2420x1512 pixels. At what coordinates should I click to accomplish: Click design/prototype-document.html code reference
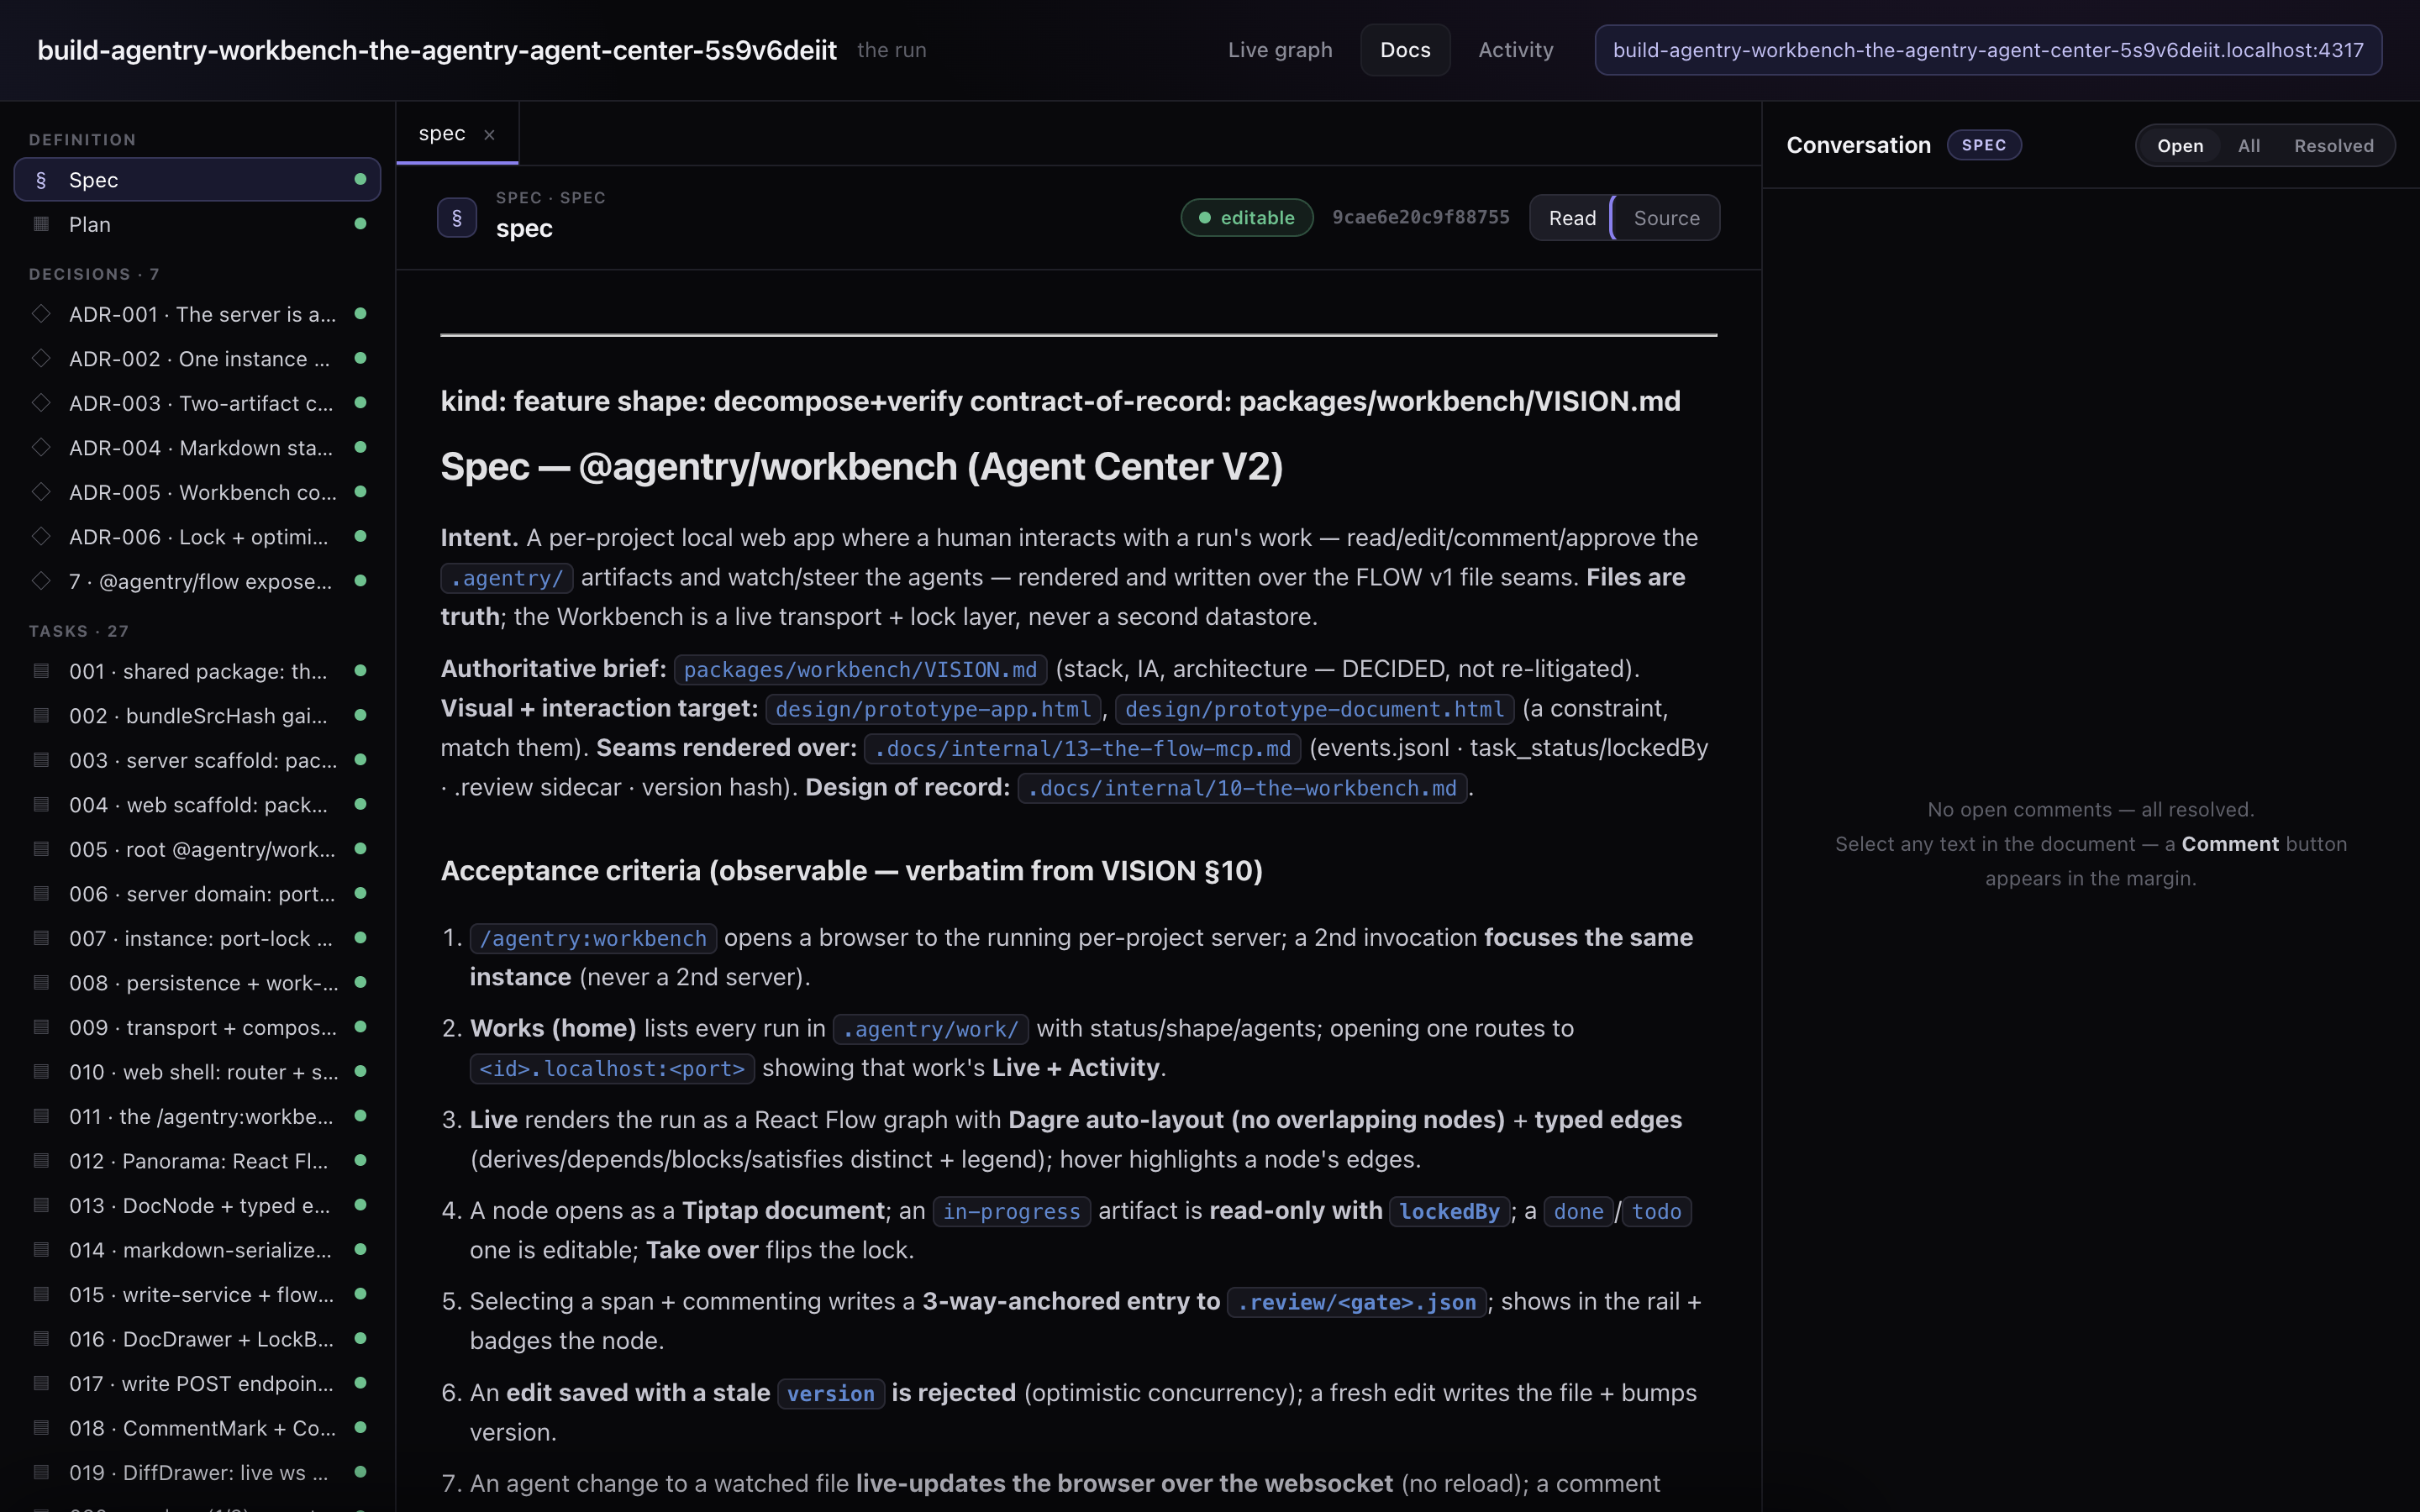(1314, 709)
